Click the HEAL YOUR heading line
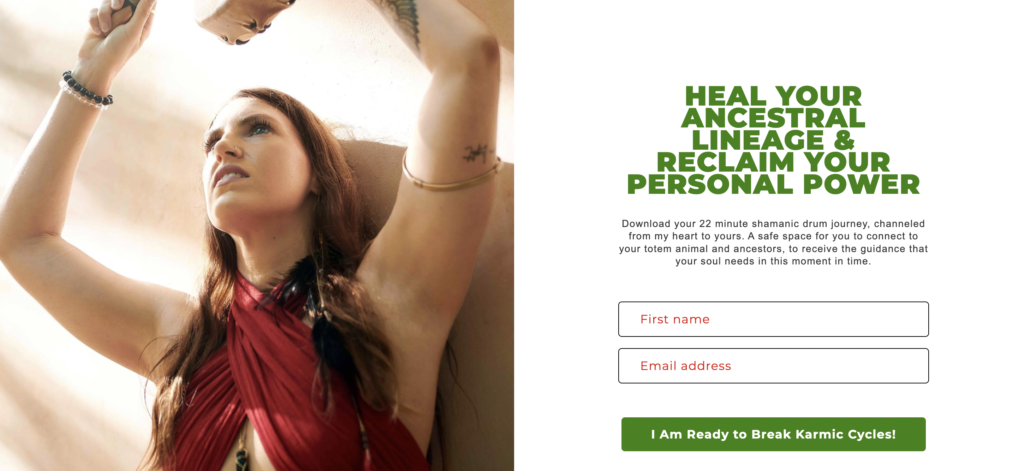 [773, 96]
